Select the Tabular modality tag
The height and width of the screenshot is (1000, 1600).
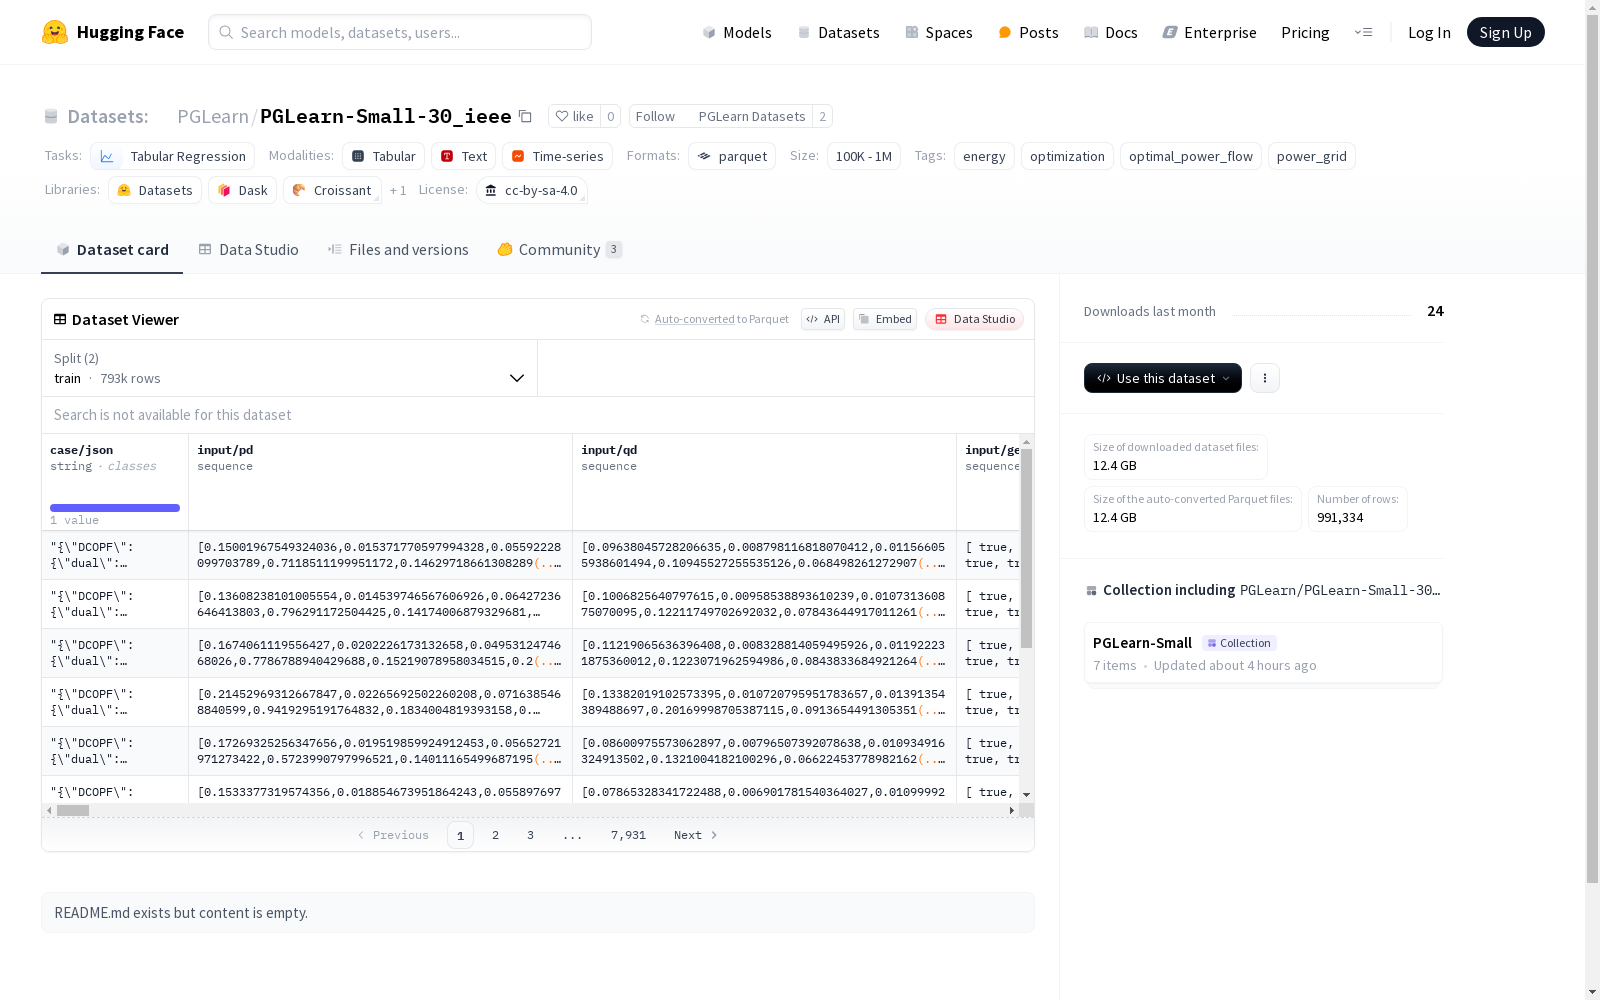[383, 156]
